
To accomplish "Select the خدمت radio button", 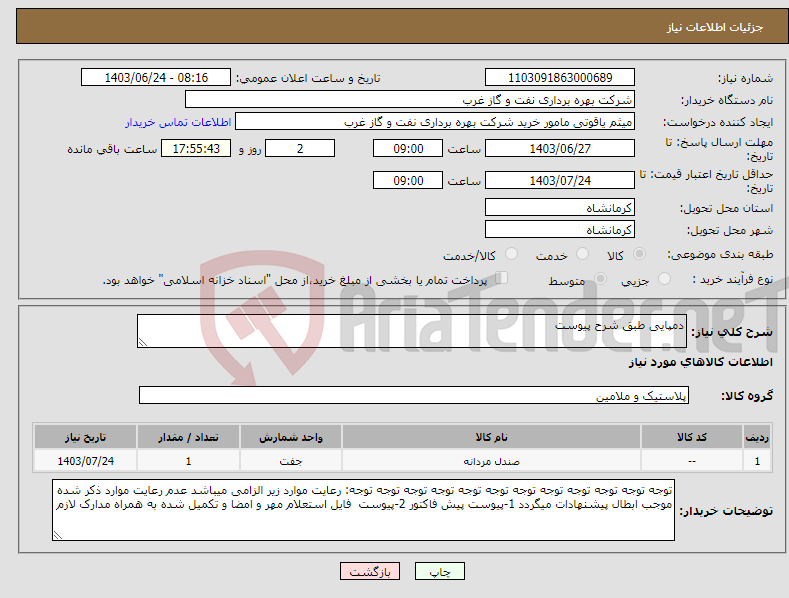I will [x=582, y=254].
